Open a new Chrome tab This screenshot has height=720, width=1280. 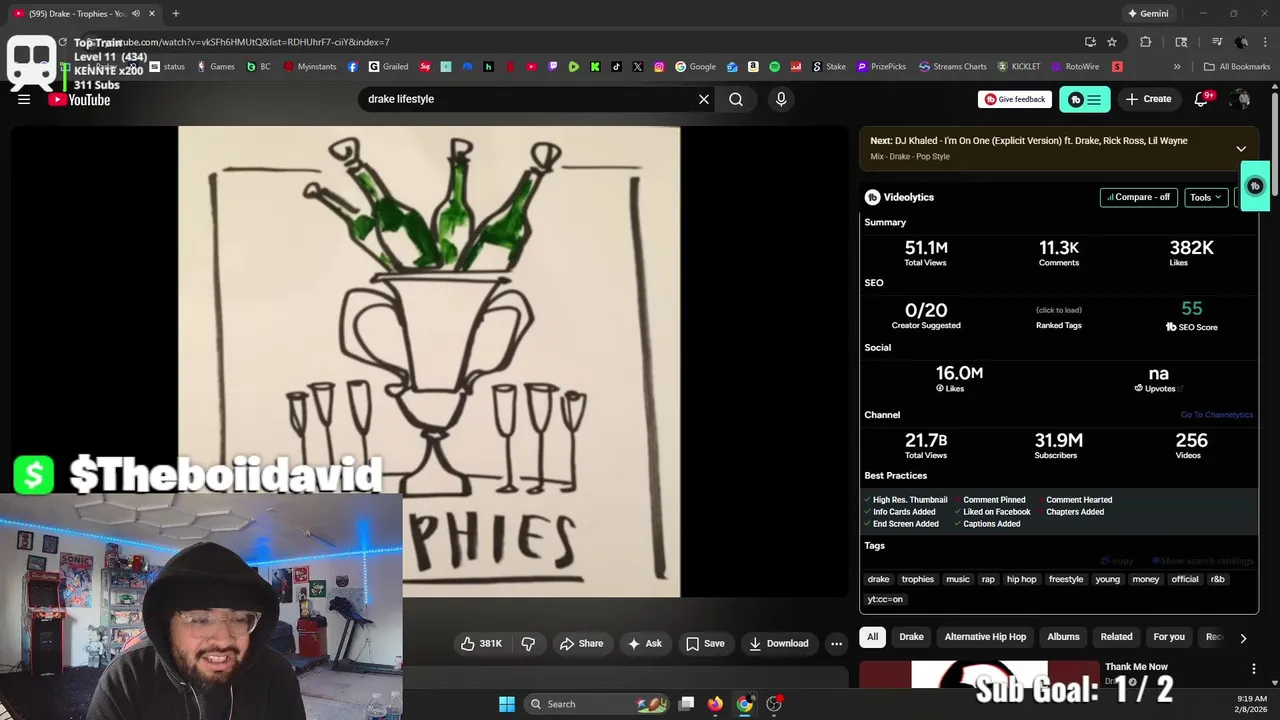pos(176,14)
